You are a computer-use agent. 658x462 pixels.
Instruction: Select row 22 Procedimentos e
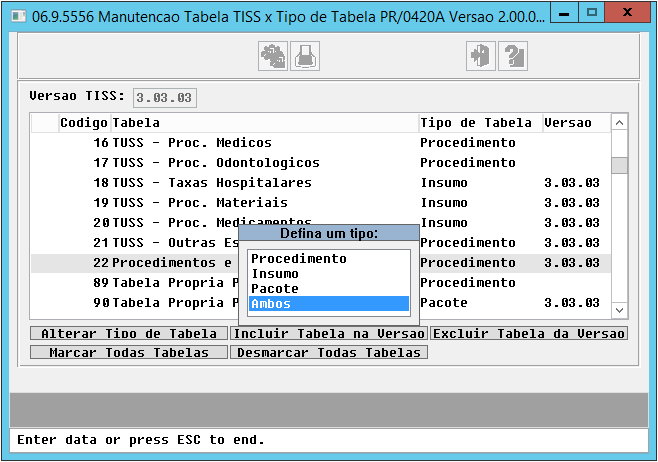pos(321,263)
